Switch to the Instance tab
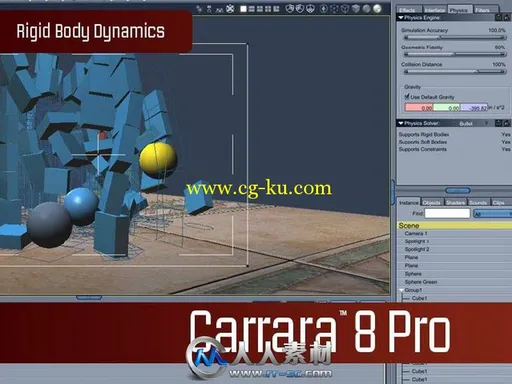Screen dimensions: 512x384 [409, 202]
